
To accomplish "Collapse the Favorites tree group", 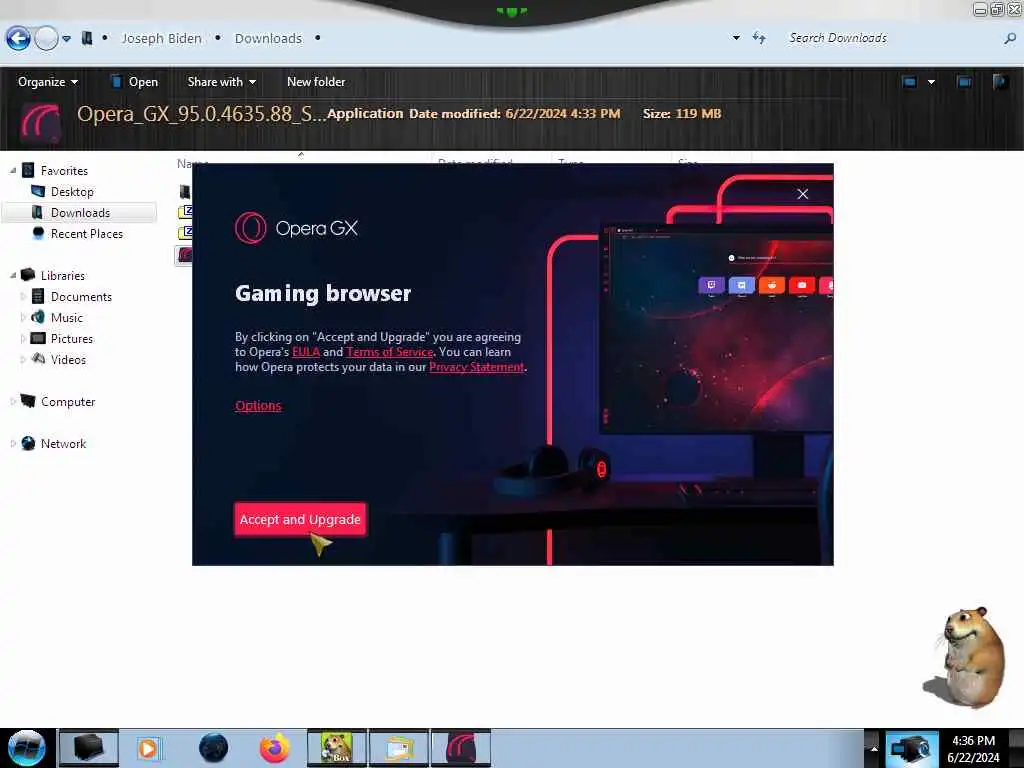I will point(13,170).
